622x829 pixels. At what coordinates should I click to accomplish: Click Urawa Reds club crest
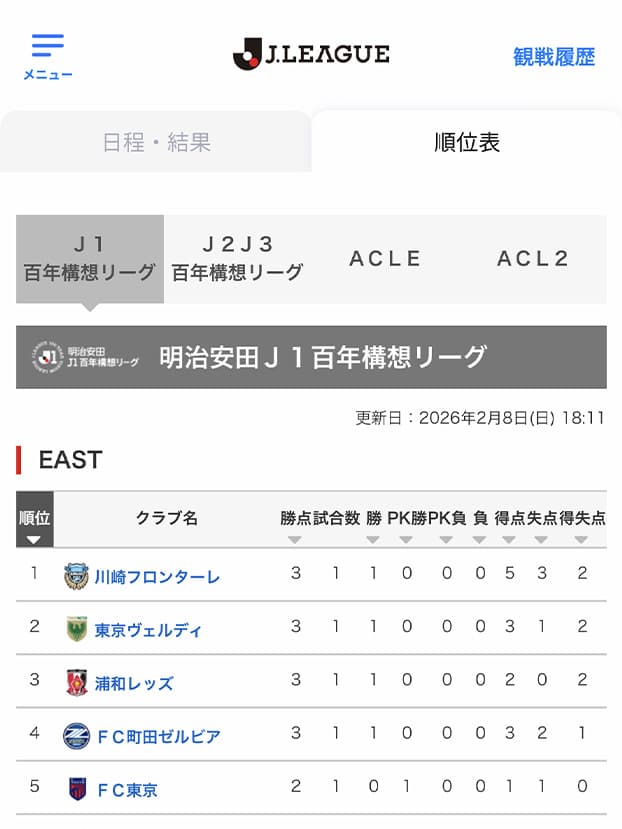pos(76,682)
